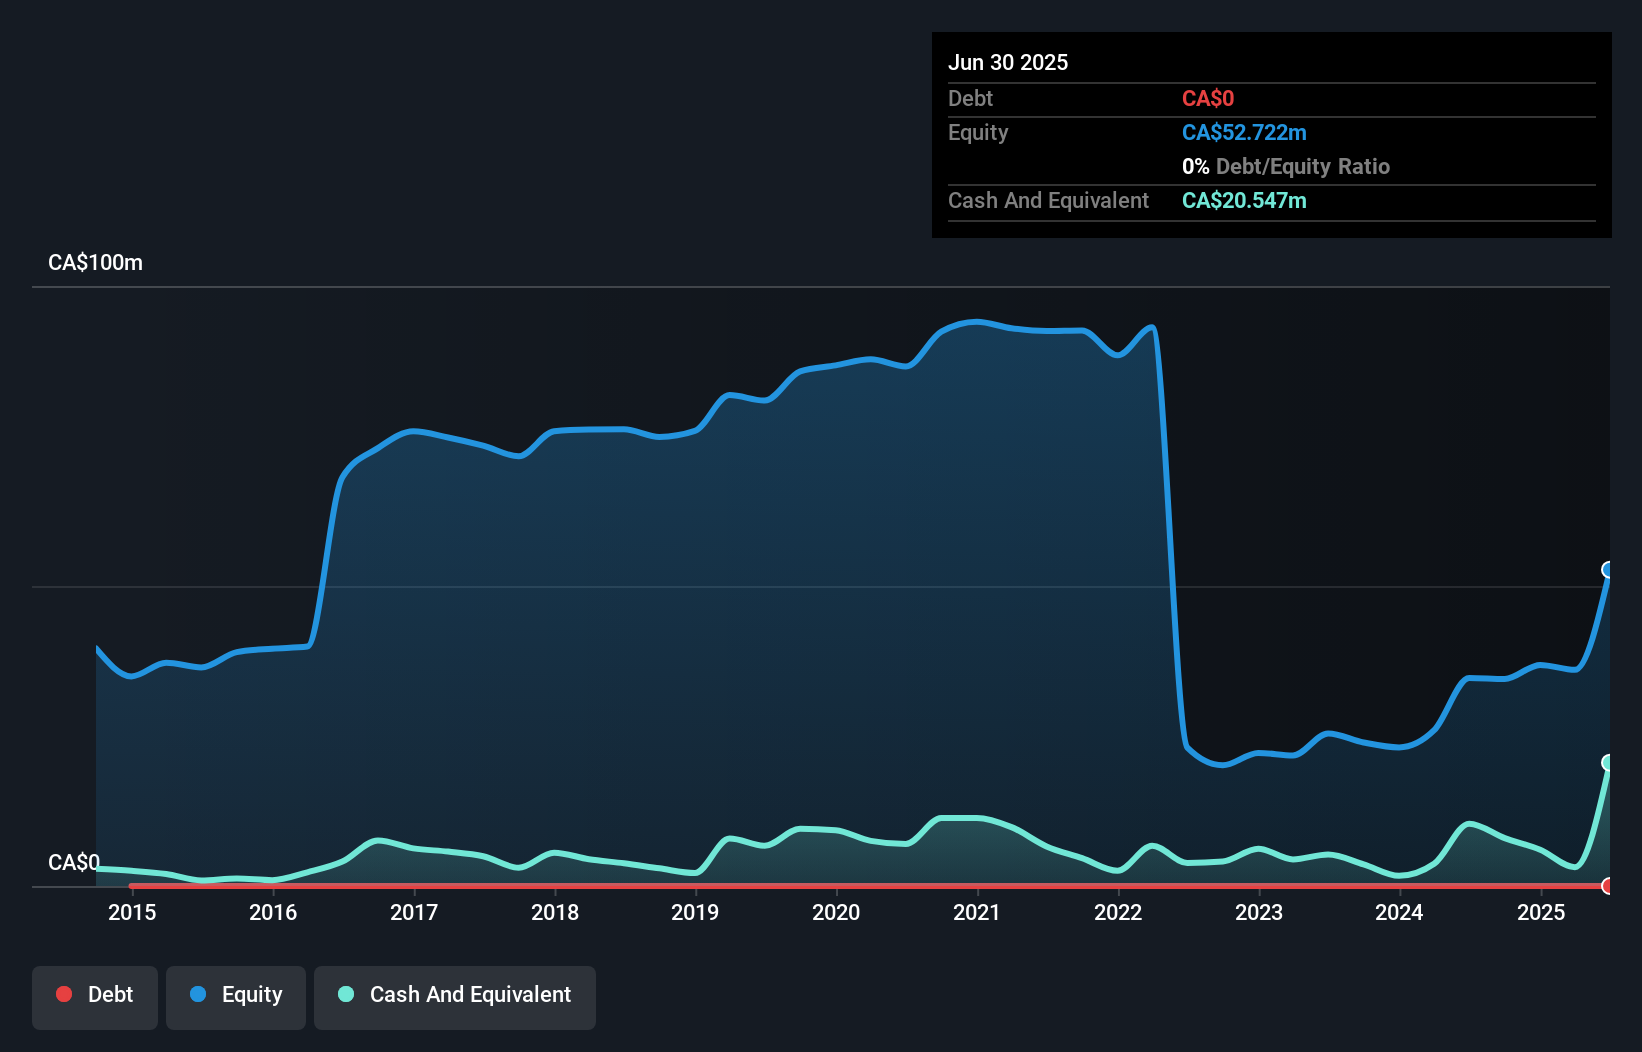The width and height of the screenshot is (1642, 1052).
Task: Click the Jun 30 2025 date heading
Action: click(x=1008, y=62)
